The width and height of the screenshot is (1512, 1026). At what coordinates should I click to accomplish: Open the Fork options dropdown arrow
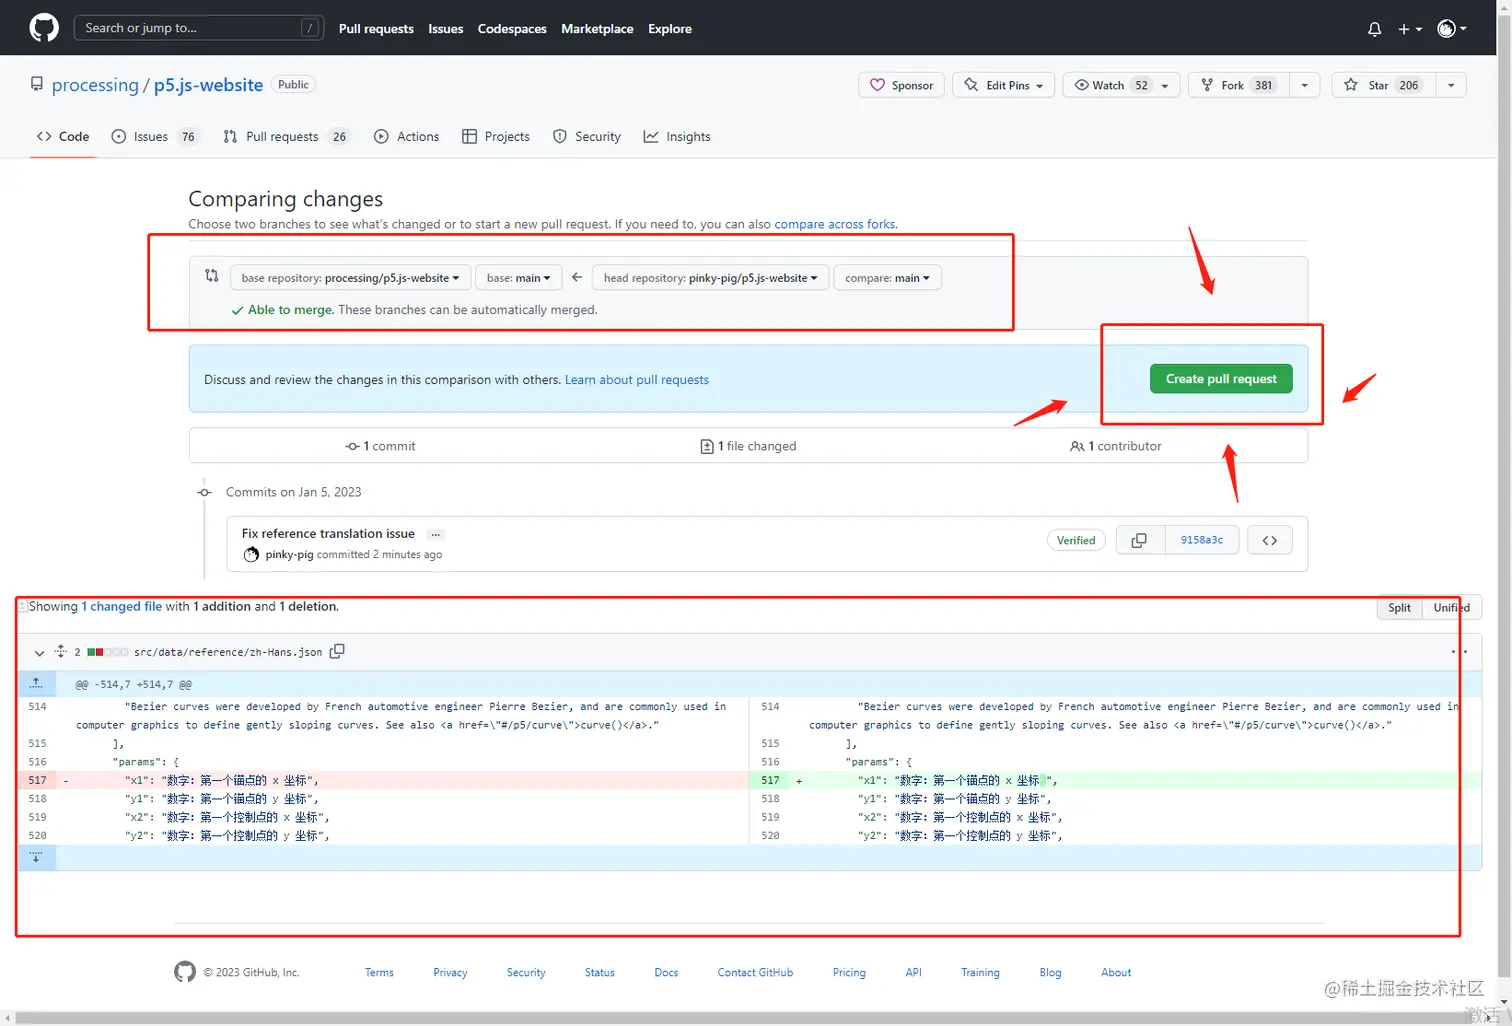(1305, 85)
